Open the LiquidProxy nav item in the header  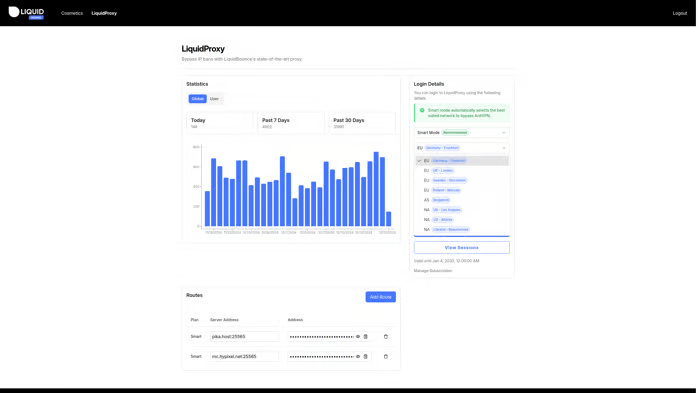pos(104,13)
